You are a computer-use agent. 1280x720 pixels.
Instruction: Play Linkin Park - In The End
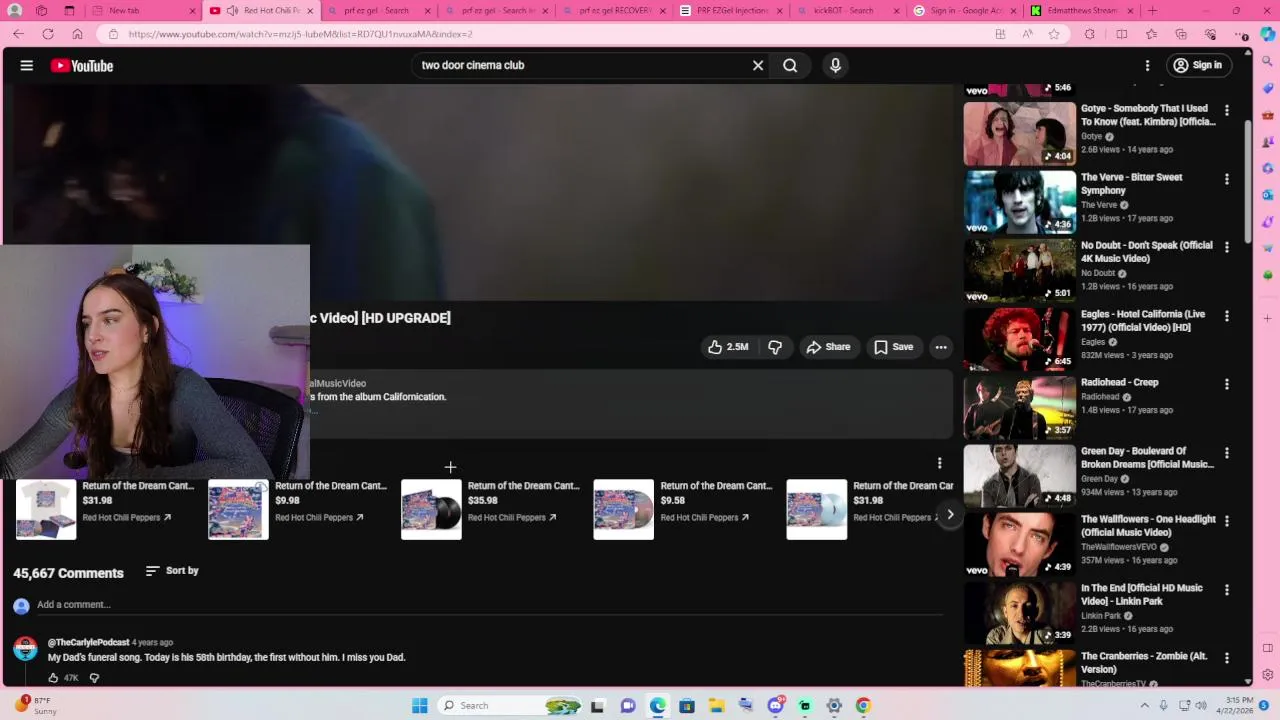click(1020, 613)
